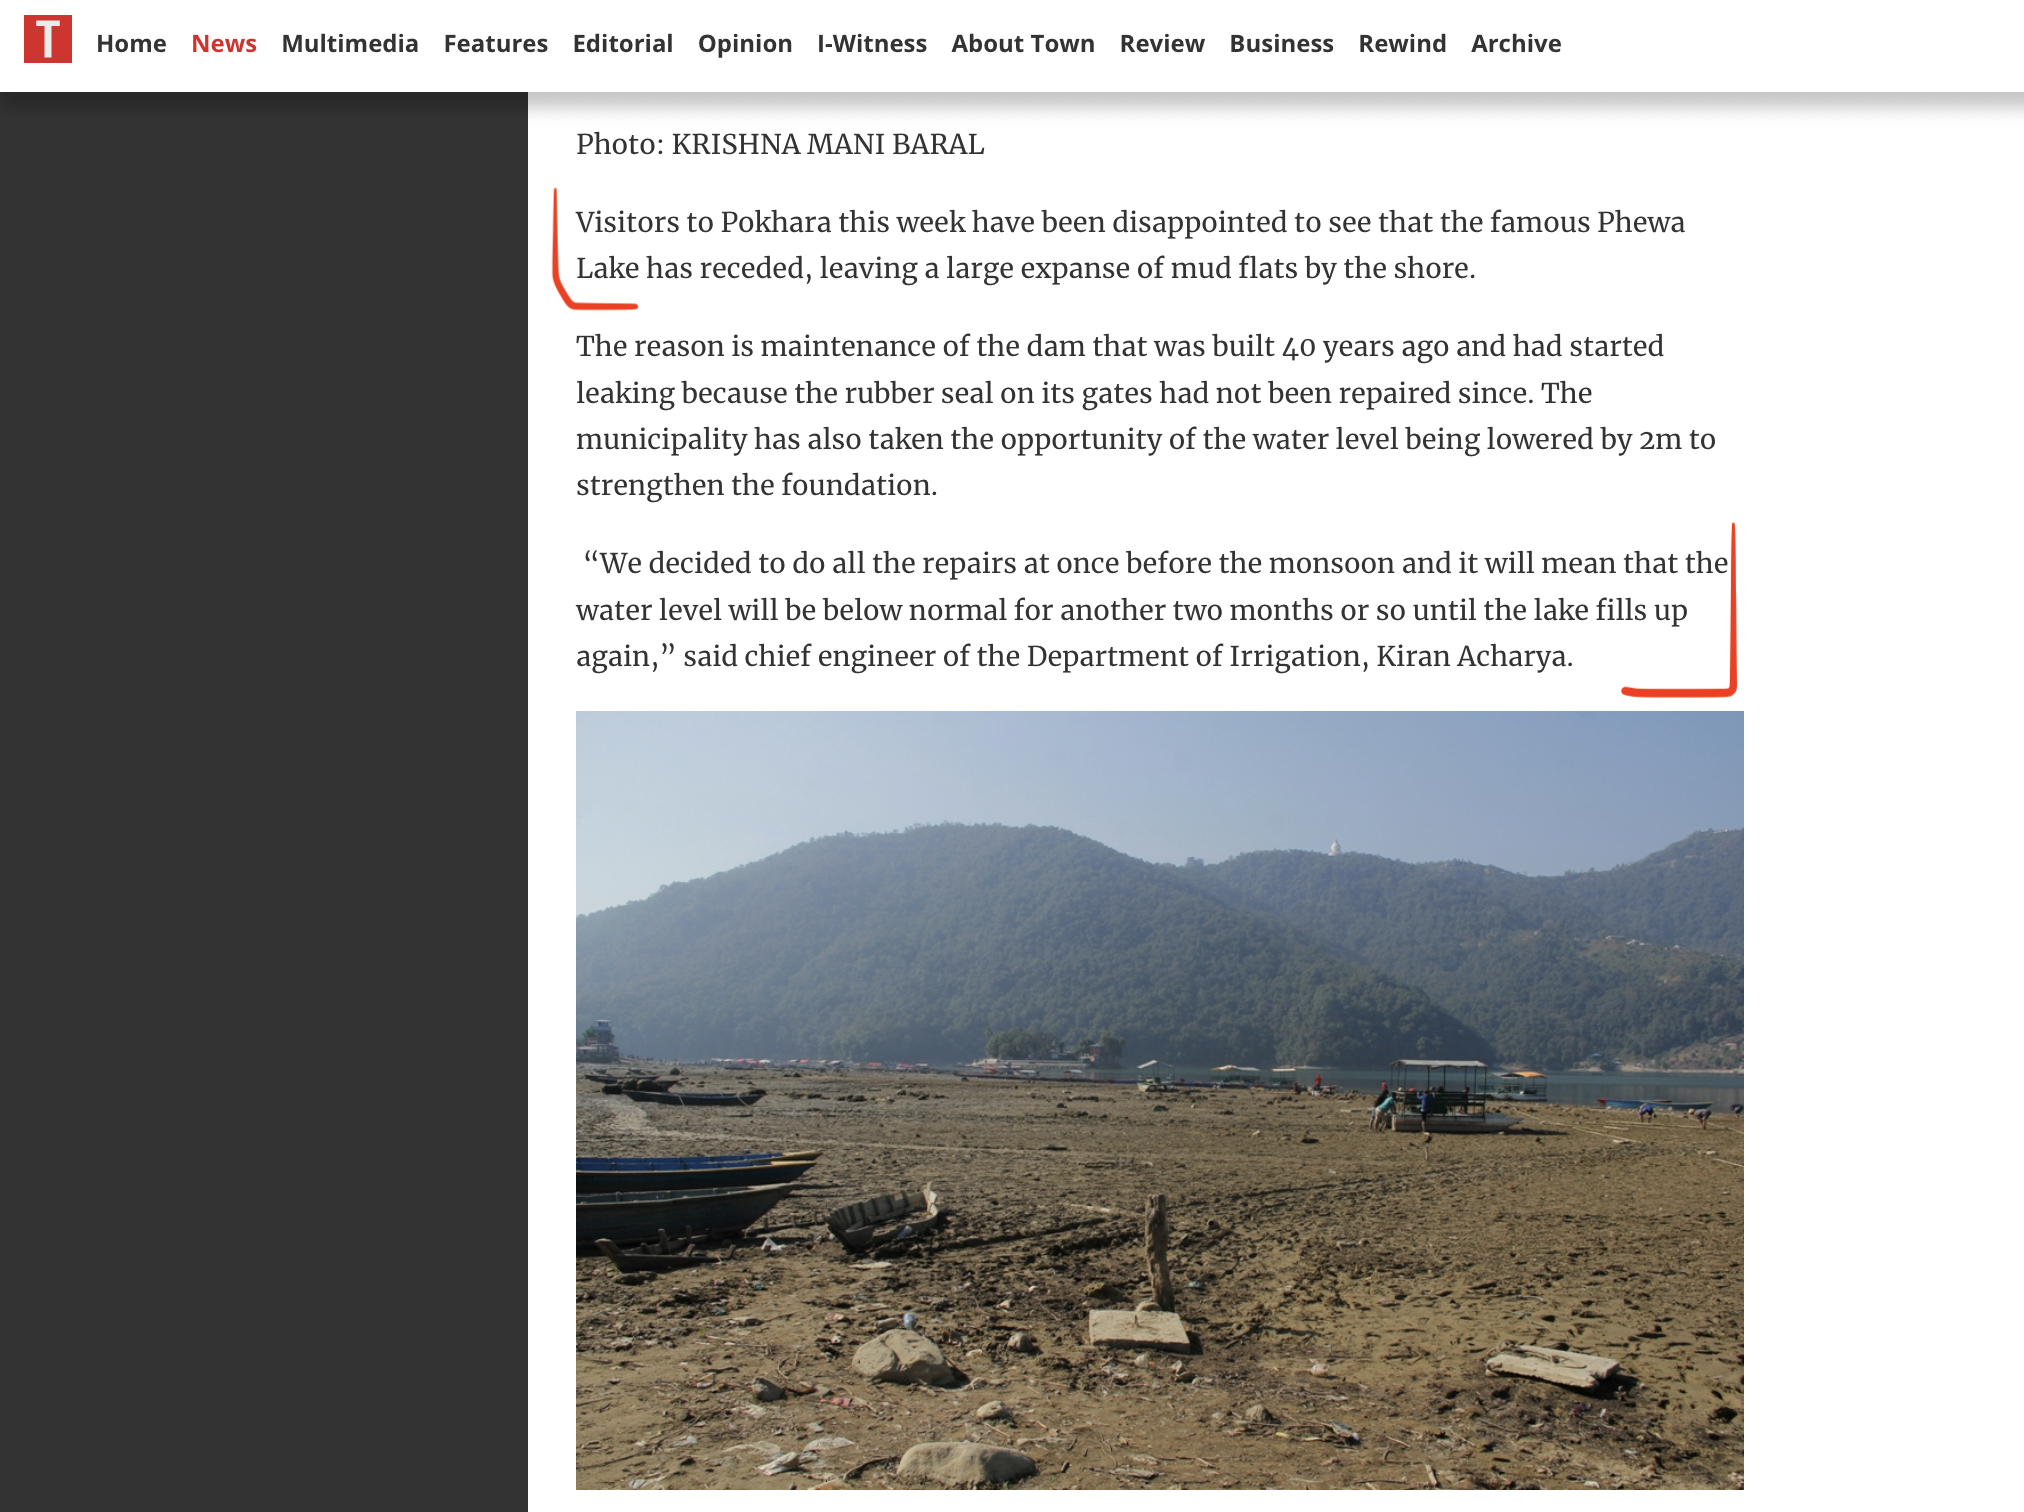Click the Kiran Acharya quote paragraph

(1152, 609)
